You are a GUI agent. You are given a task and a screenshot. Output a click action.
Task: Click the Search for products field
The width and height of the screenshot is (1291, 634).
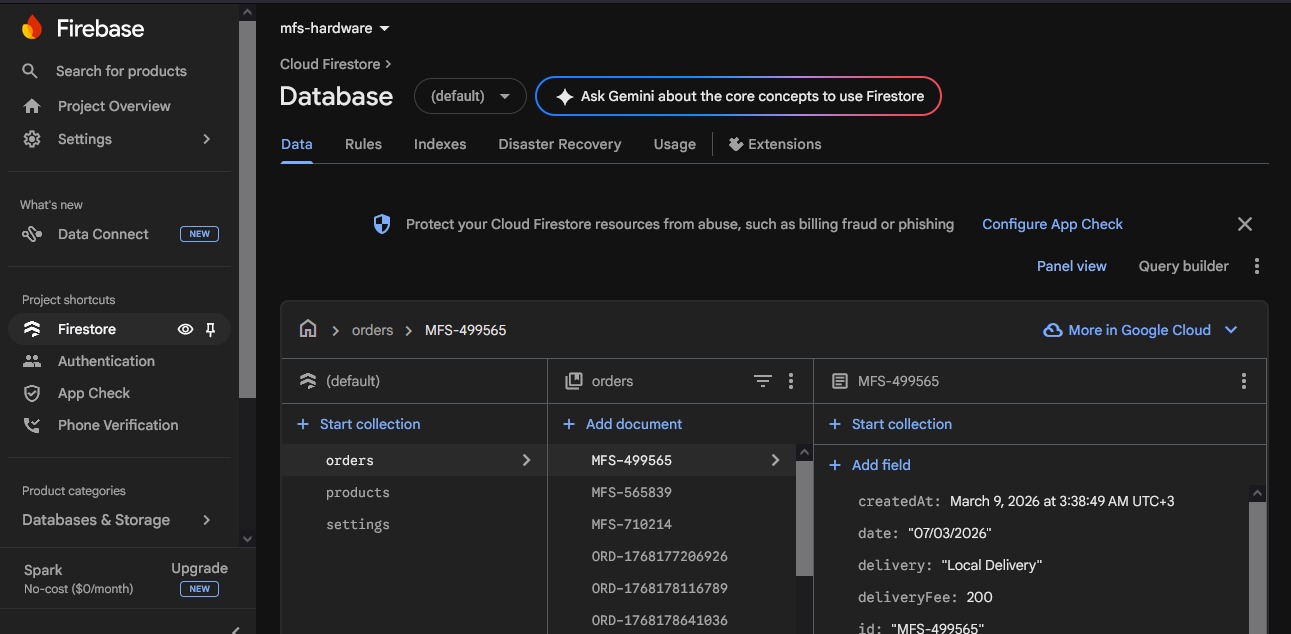pos(121,71)
